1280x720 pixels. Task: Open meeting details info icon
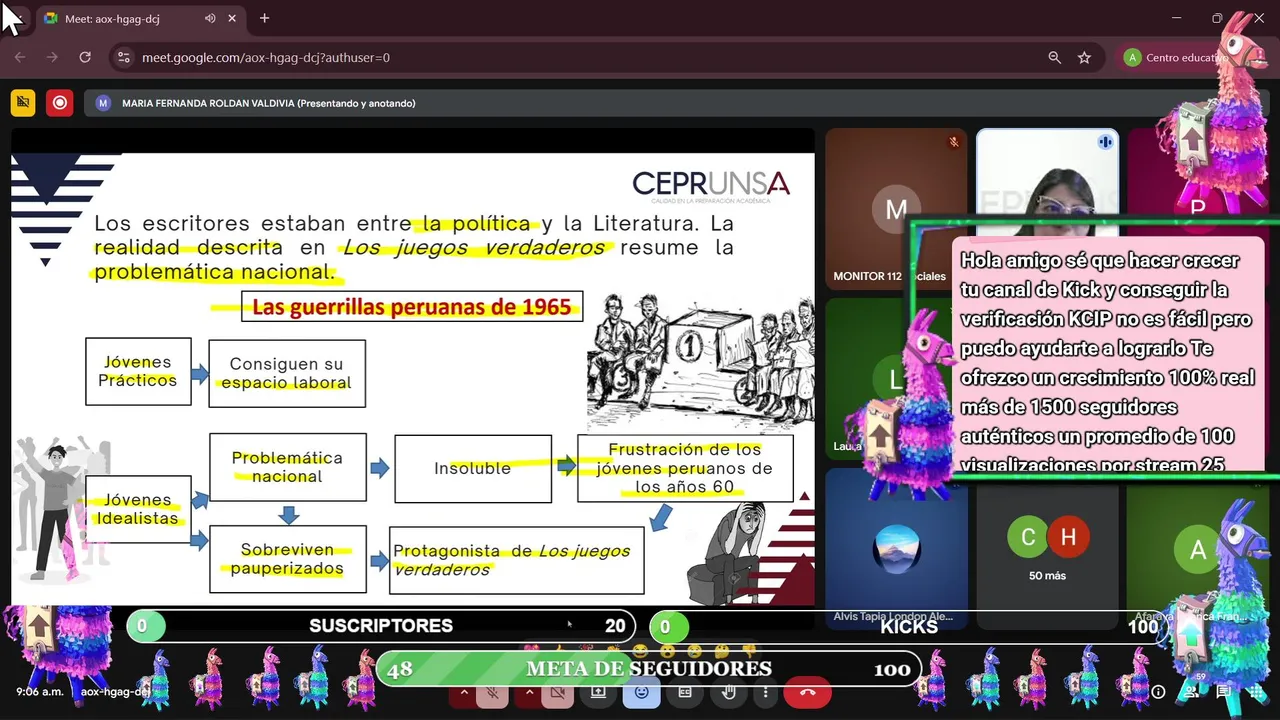pyautogui.click(x=1158, y=692)
